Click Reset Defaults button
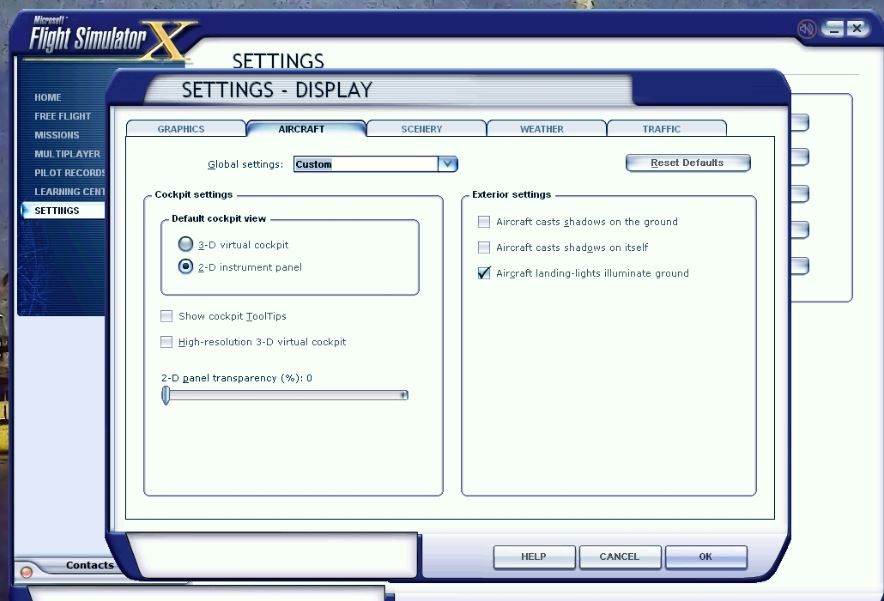884x601 pixels. point(688,163)
